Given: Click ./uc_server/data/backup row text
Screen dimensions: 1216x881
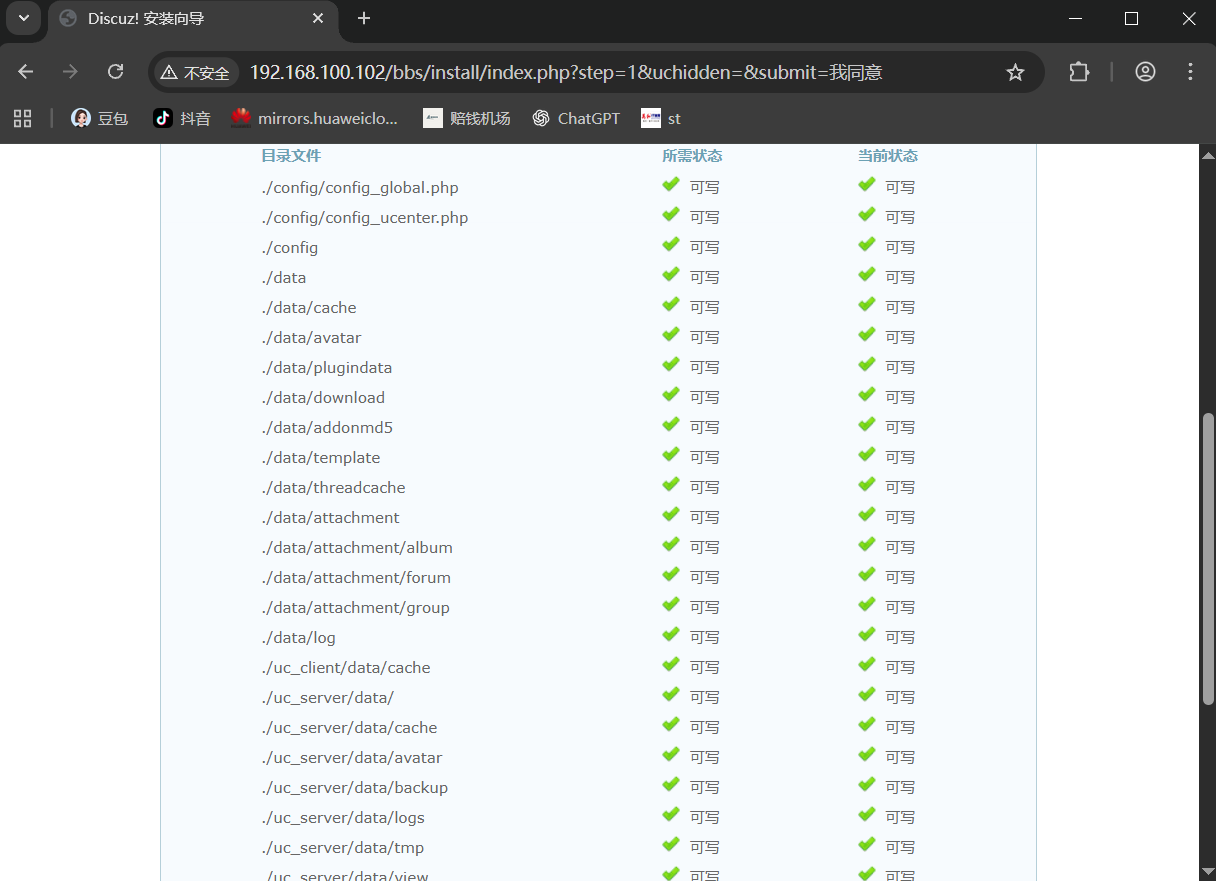Looking at the screenshot, I should tap(354, 787).
